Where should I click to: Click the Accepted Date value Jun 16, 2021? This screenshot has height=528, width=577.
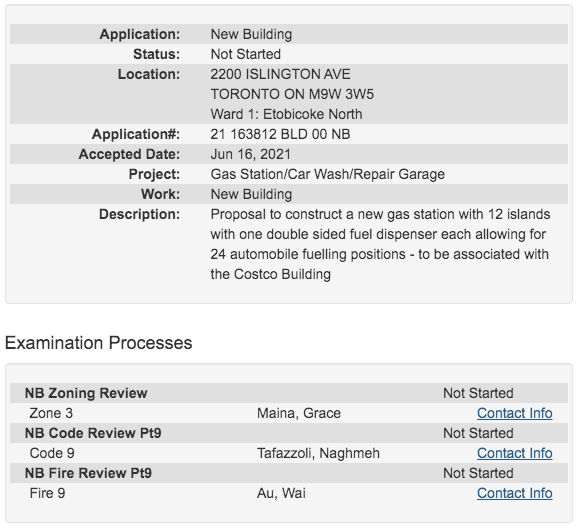[x=250, y=154]
